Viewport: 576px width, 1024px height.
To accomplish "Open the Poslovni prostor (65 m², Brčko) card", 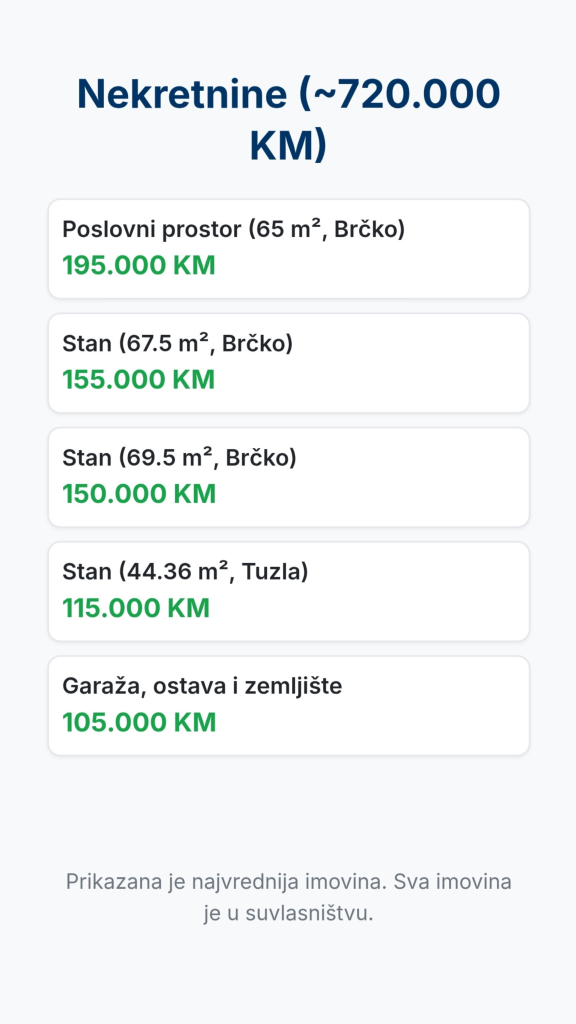I will click(x=288, y=249).
